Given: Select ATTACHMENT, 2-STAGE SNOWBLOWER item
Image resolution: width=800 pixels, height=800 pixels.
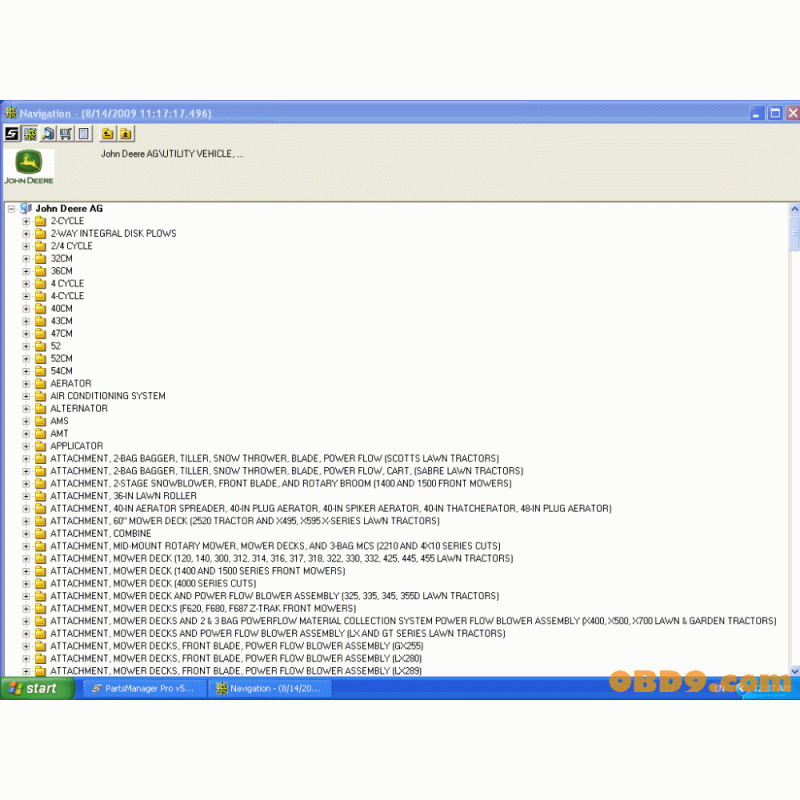Looking at the screenshot, I should point(281,484).
